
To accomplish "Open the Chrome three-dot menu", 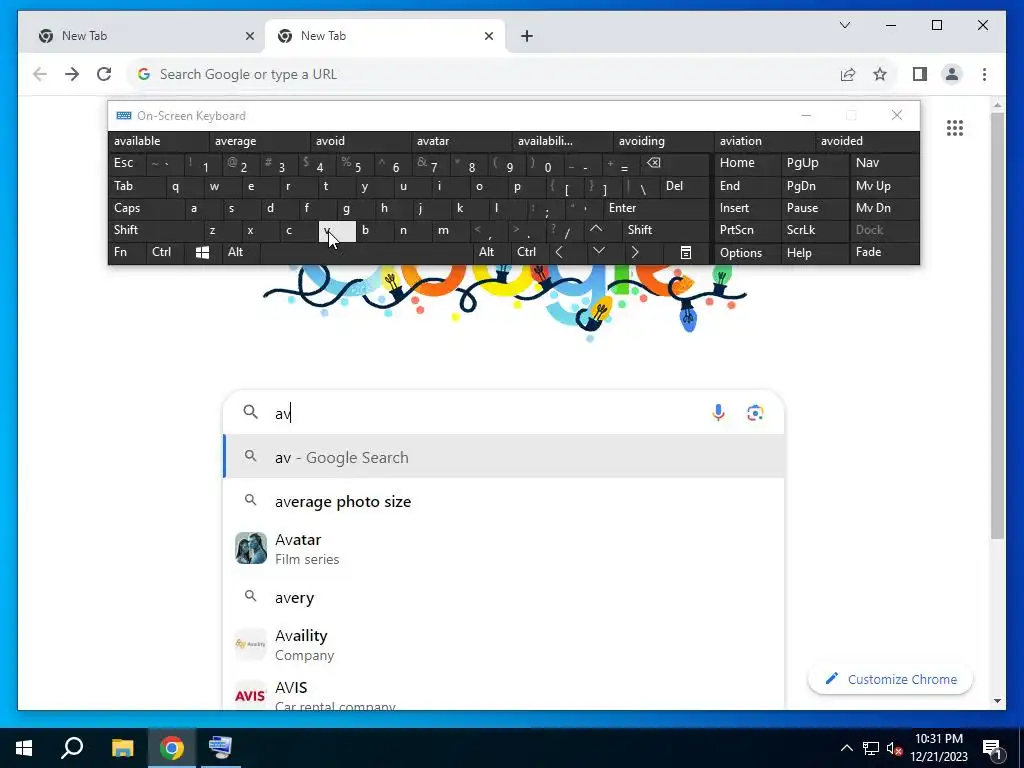I will [984, 74].
